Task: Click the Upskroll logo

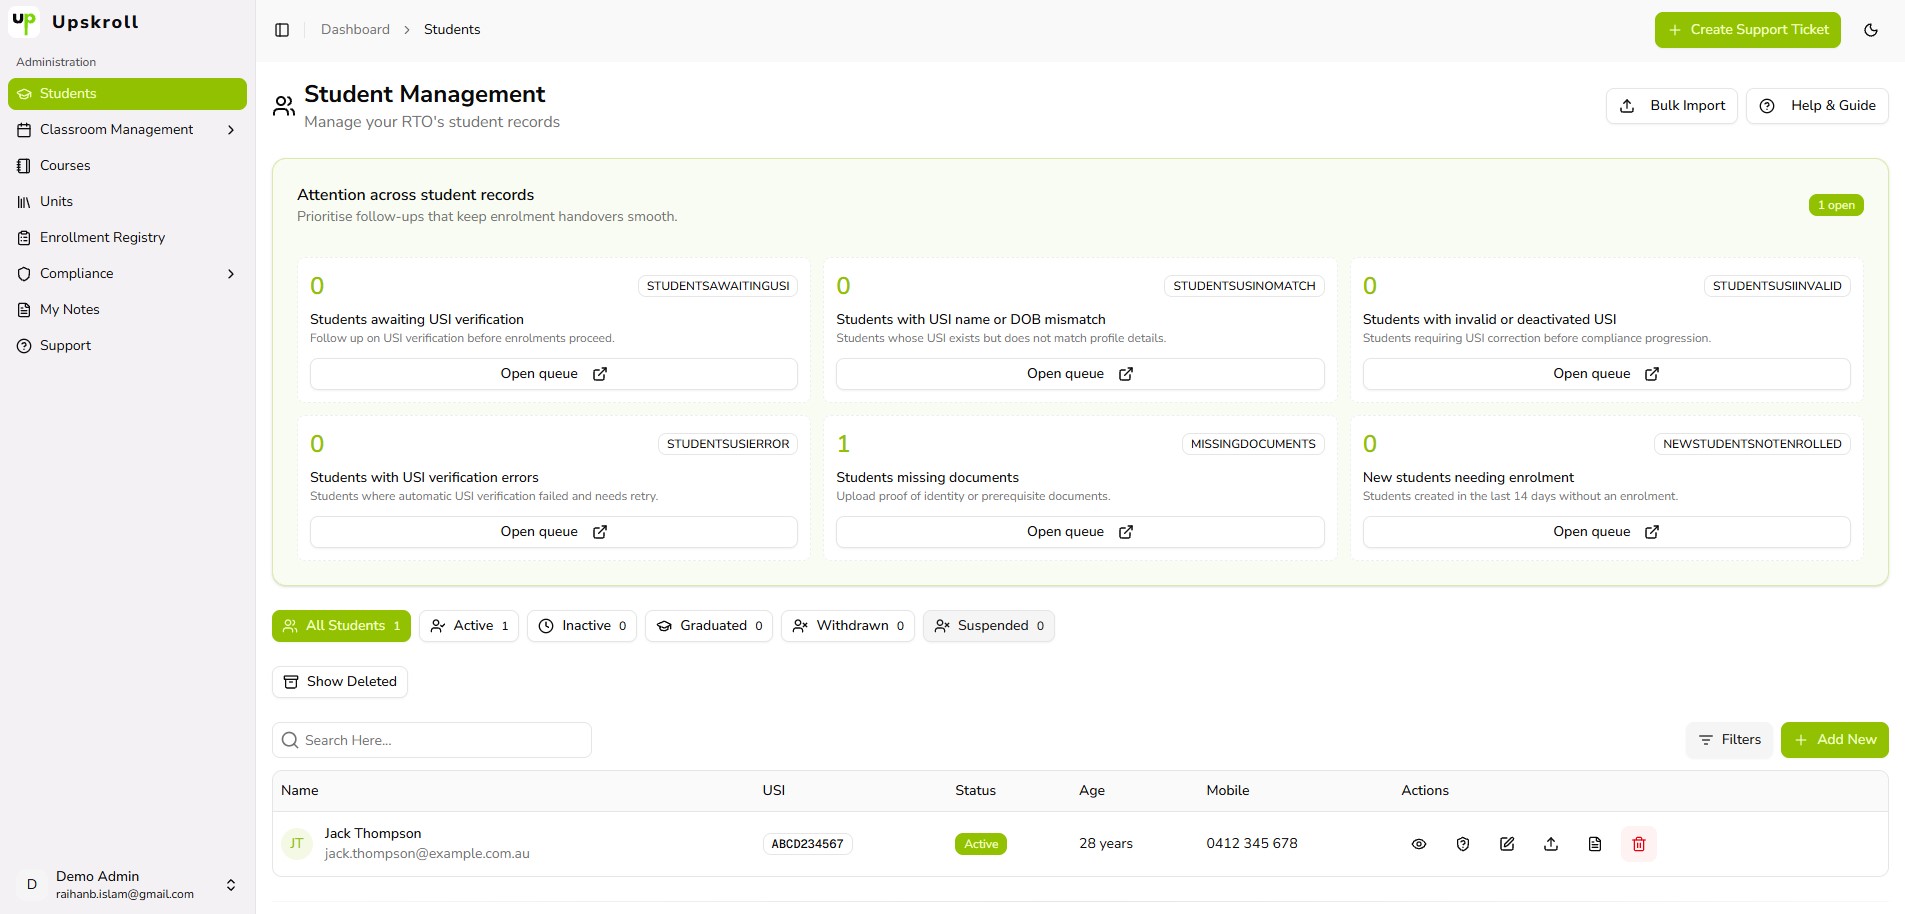Action: 24,22
